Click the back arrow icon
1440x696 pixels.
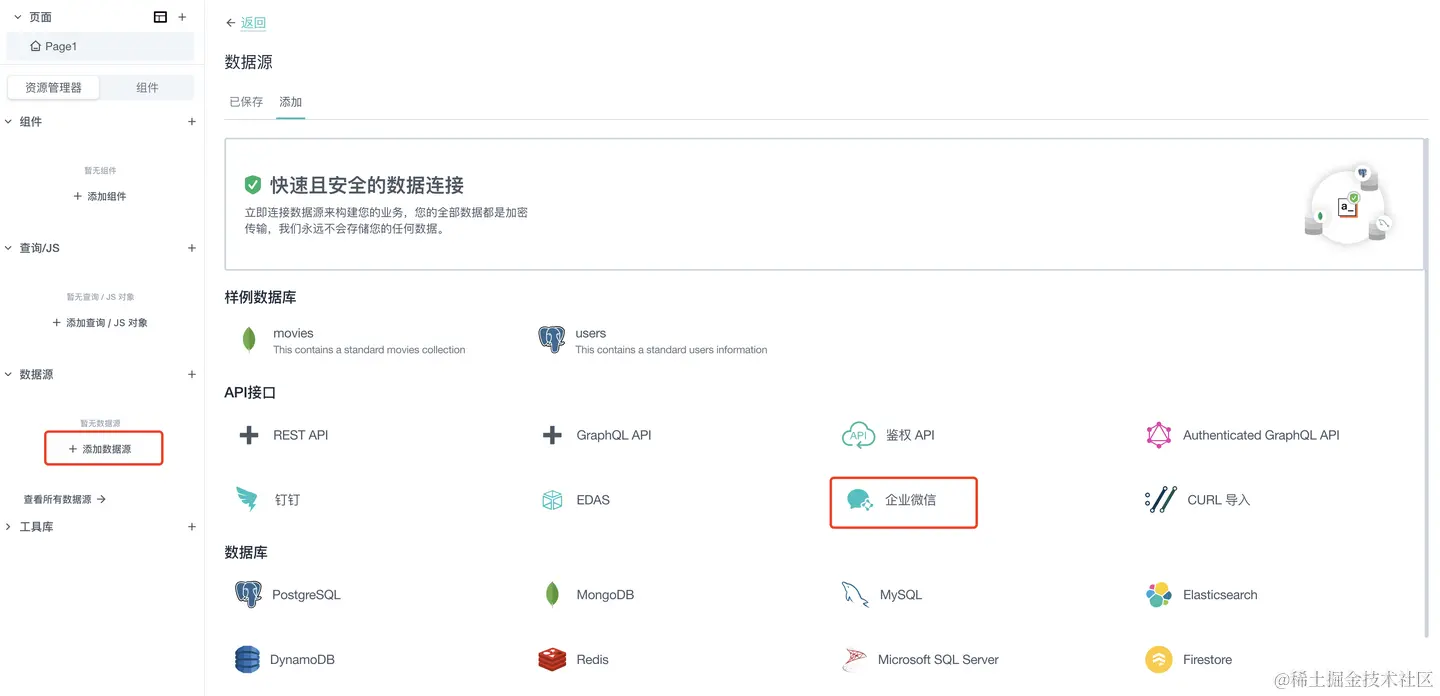coord(231,23)
